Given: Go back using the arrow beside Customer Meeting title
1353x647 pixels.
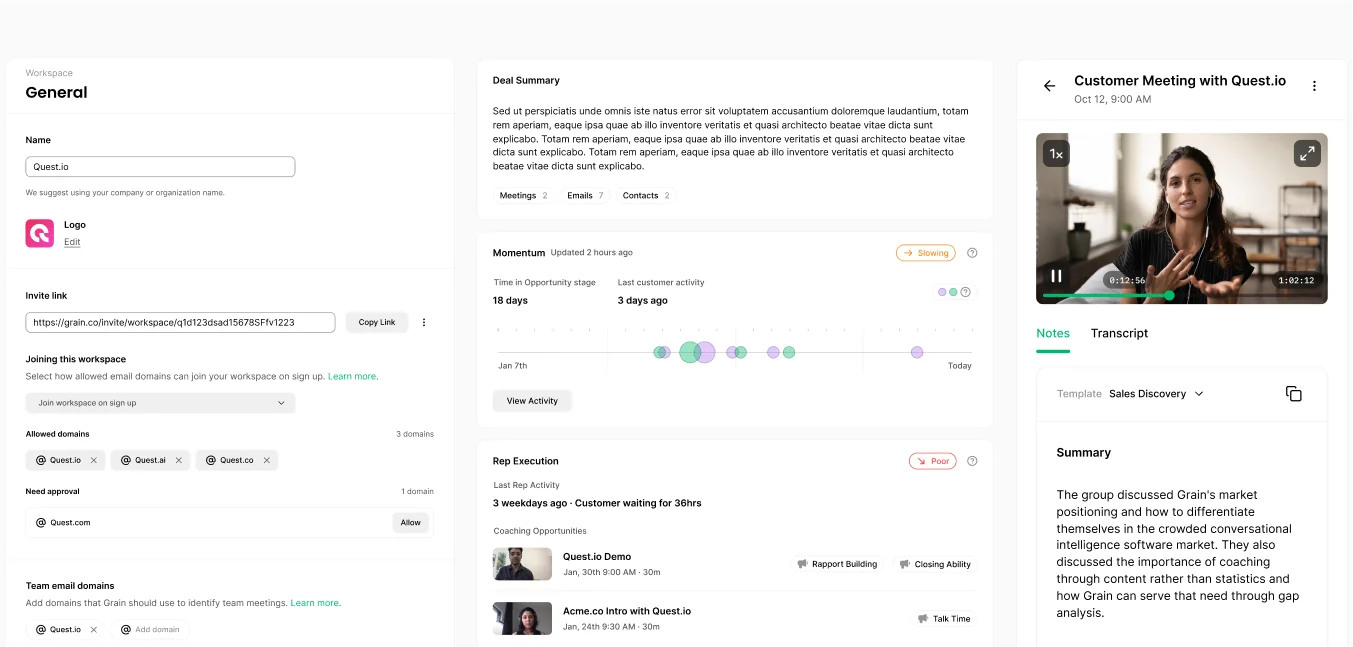Looking at the screenshot, I should tap(1049, 86).
